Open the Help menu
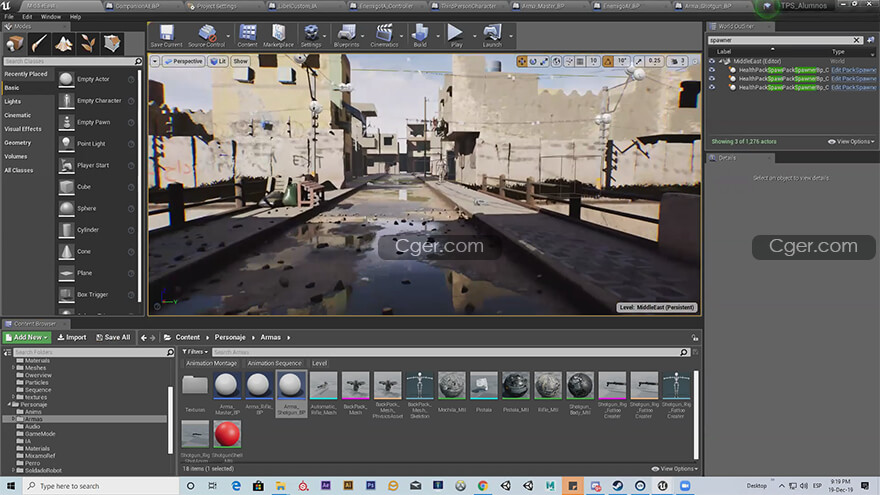Screen dimensions: 880x495 75,17
